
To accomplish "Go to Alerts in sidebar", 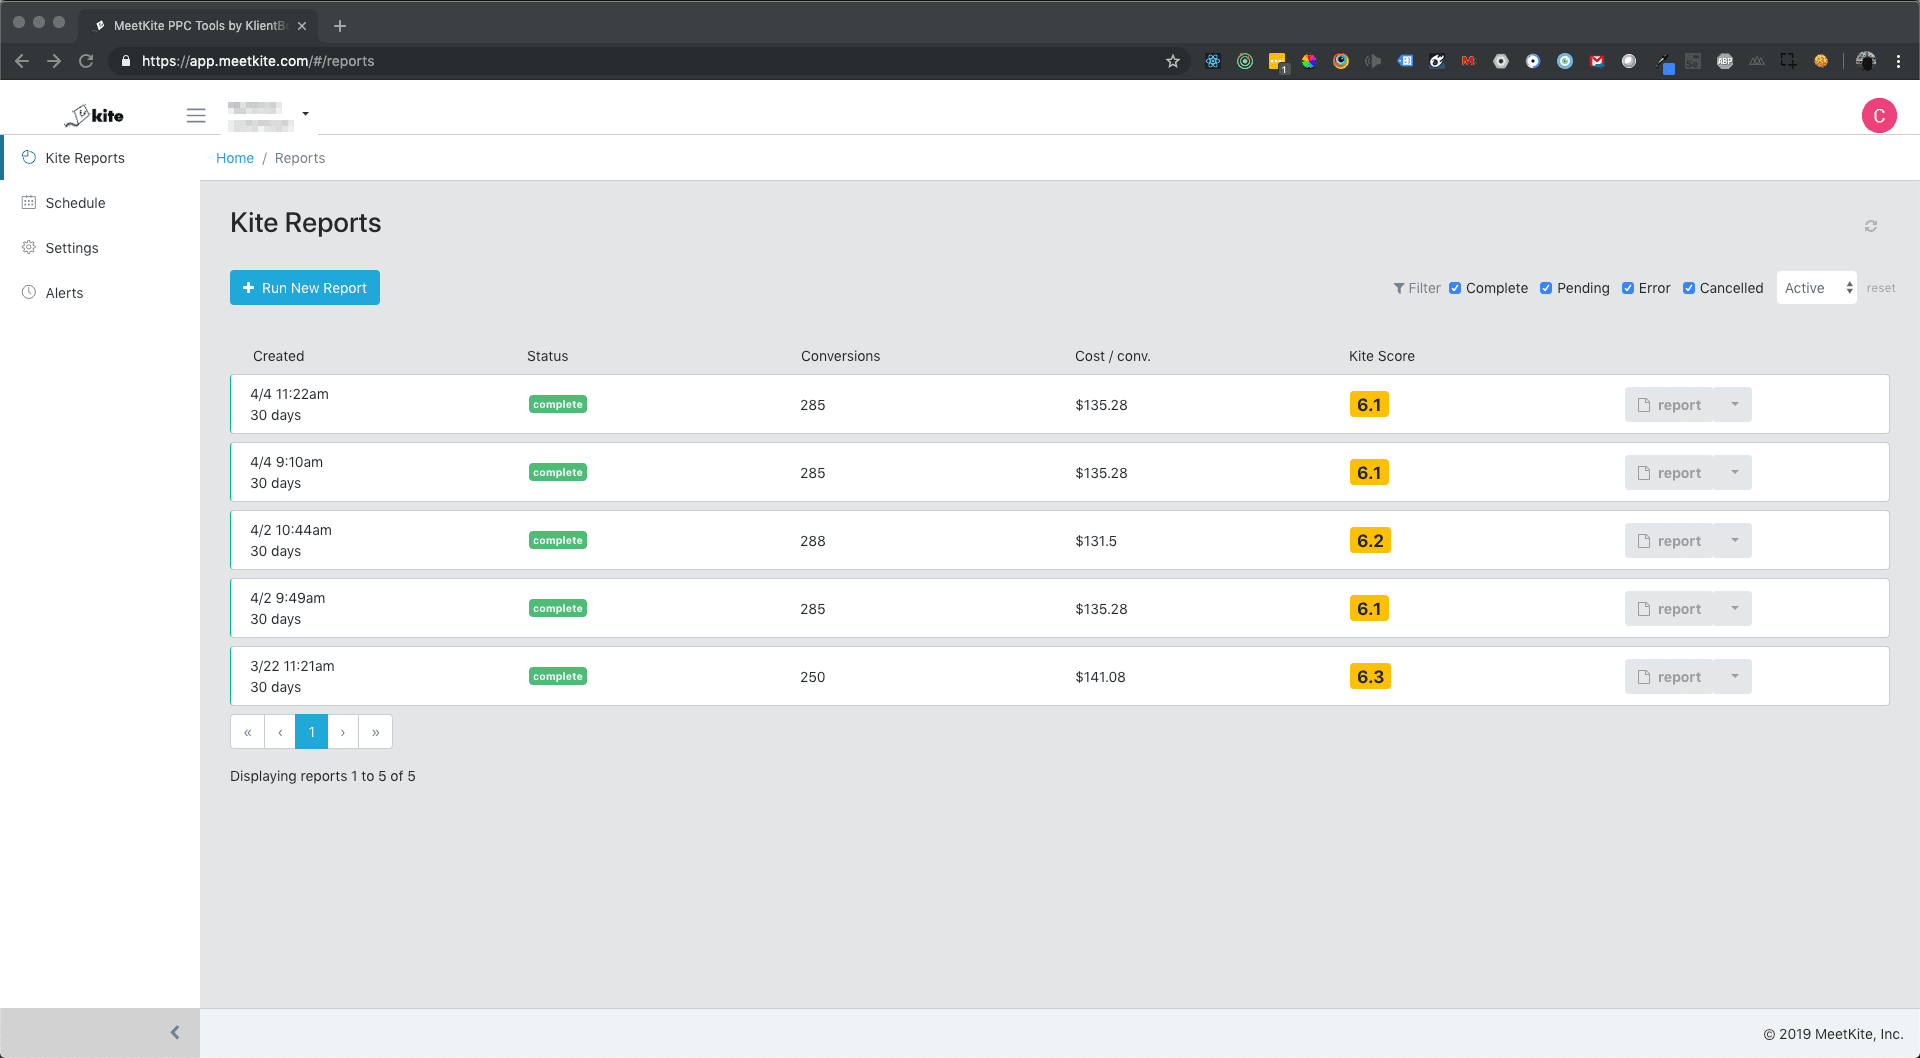I will point(64,293).
